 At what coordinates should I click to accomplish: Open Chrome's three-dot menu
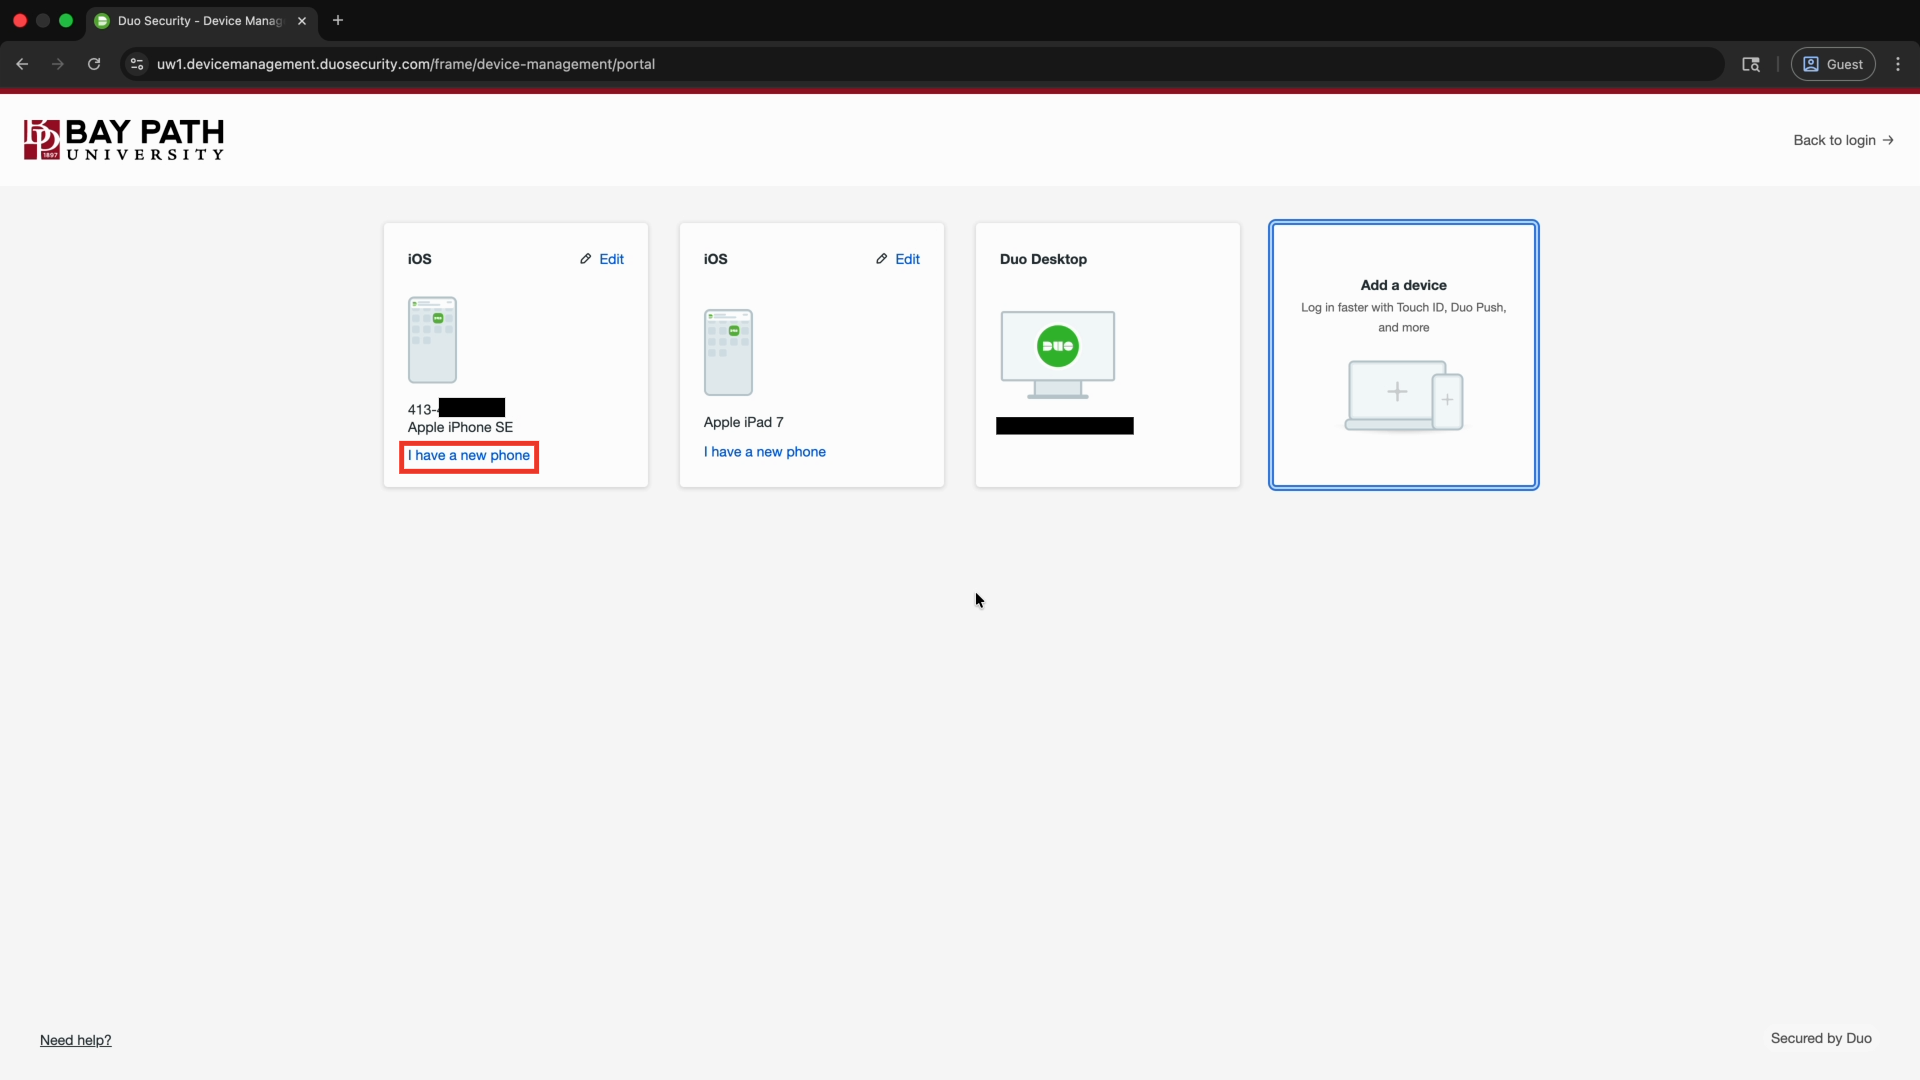(x=1898, y=64)
